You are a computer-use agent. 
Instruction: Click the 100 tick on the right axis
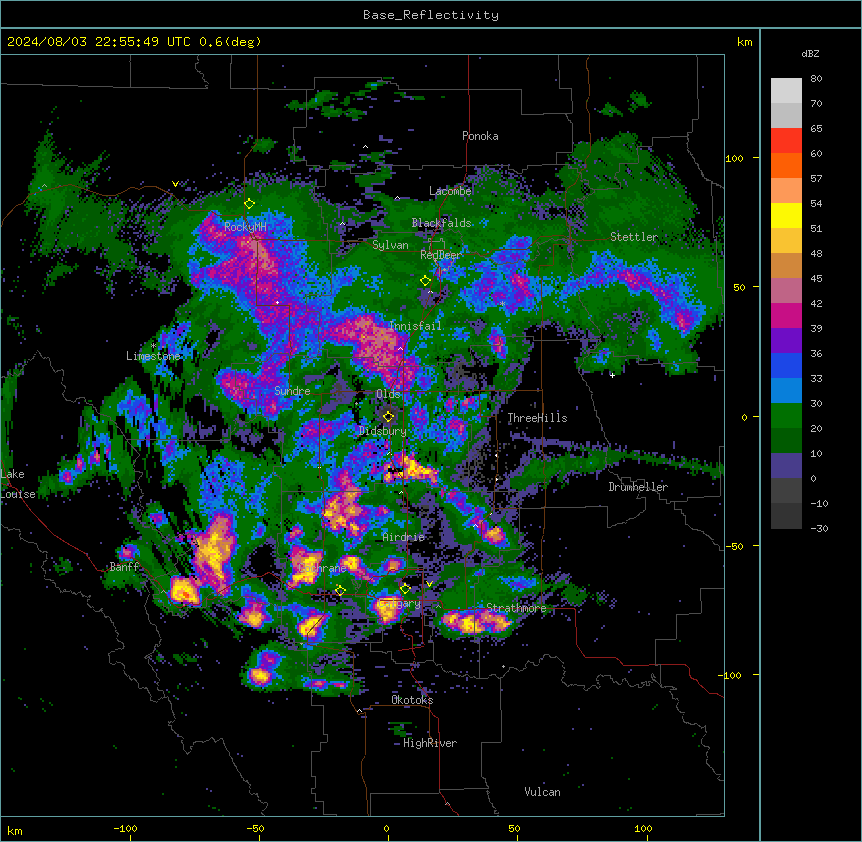point(734,158)
